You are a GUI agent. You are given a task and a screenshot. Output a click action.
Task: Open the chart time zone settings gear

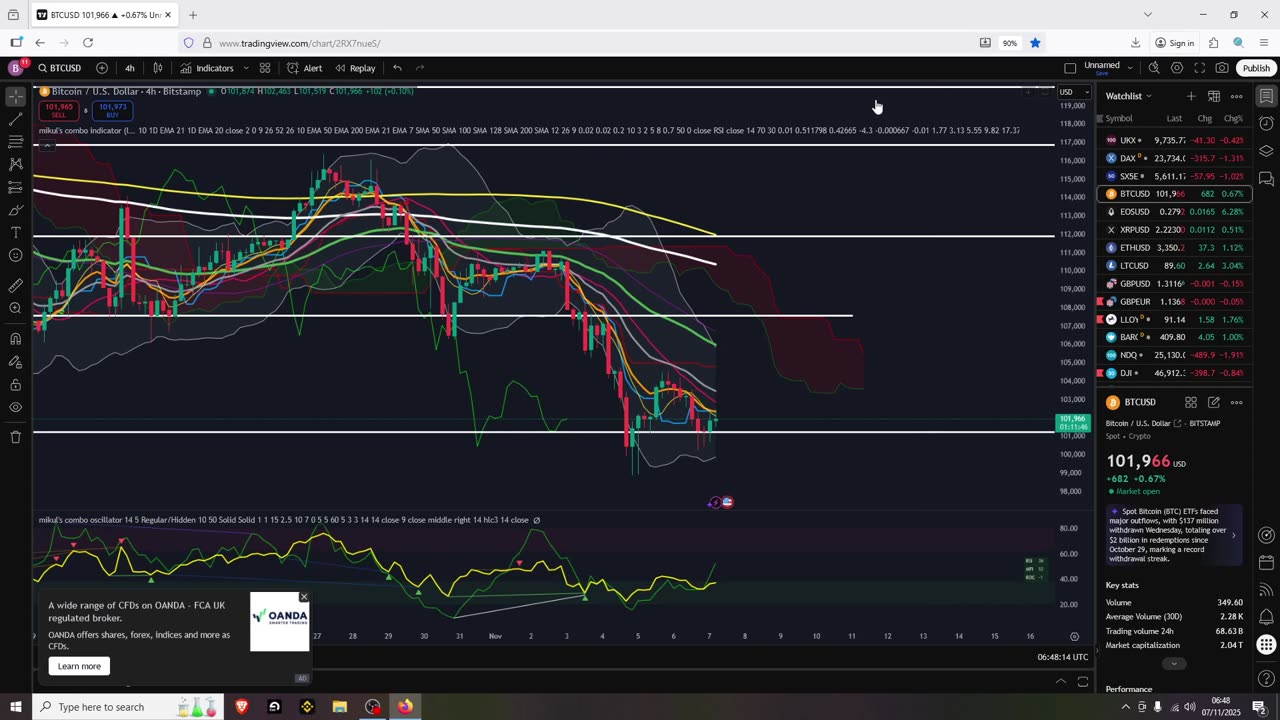[1075, 636]
